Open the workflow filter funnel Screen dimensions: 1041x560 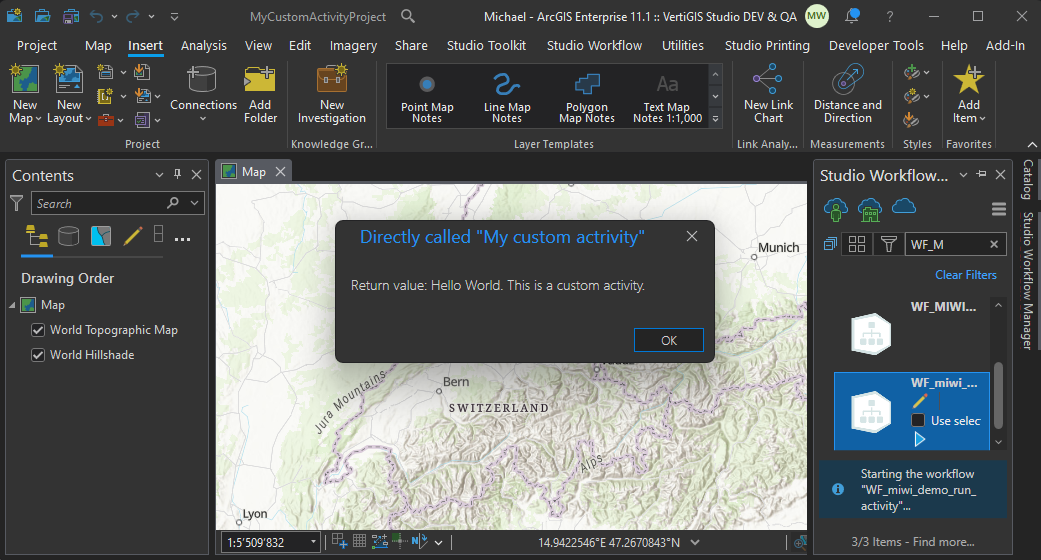point(888,244)
